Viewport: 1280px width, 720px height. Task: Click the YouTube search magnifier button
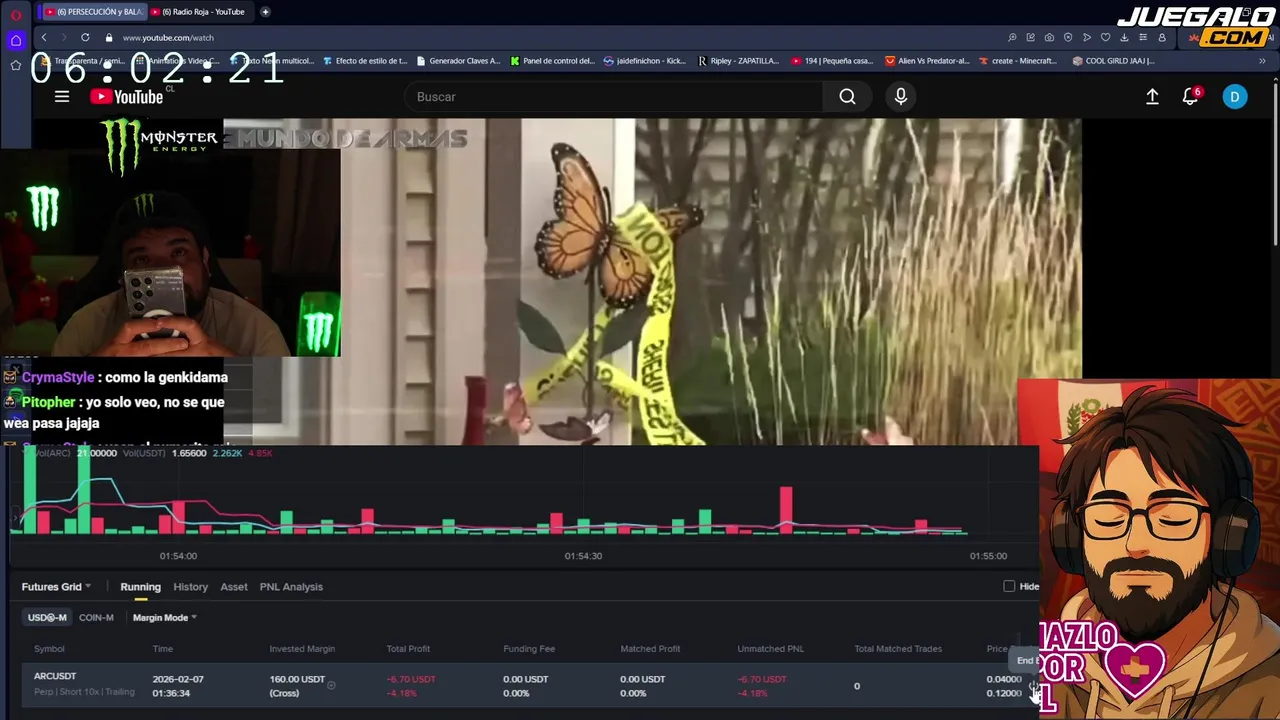pyautogui.click(x=847, y=97)
